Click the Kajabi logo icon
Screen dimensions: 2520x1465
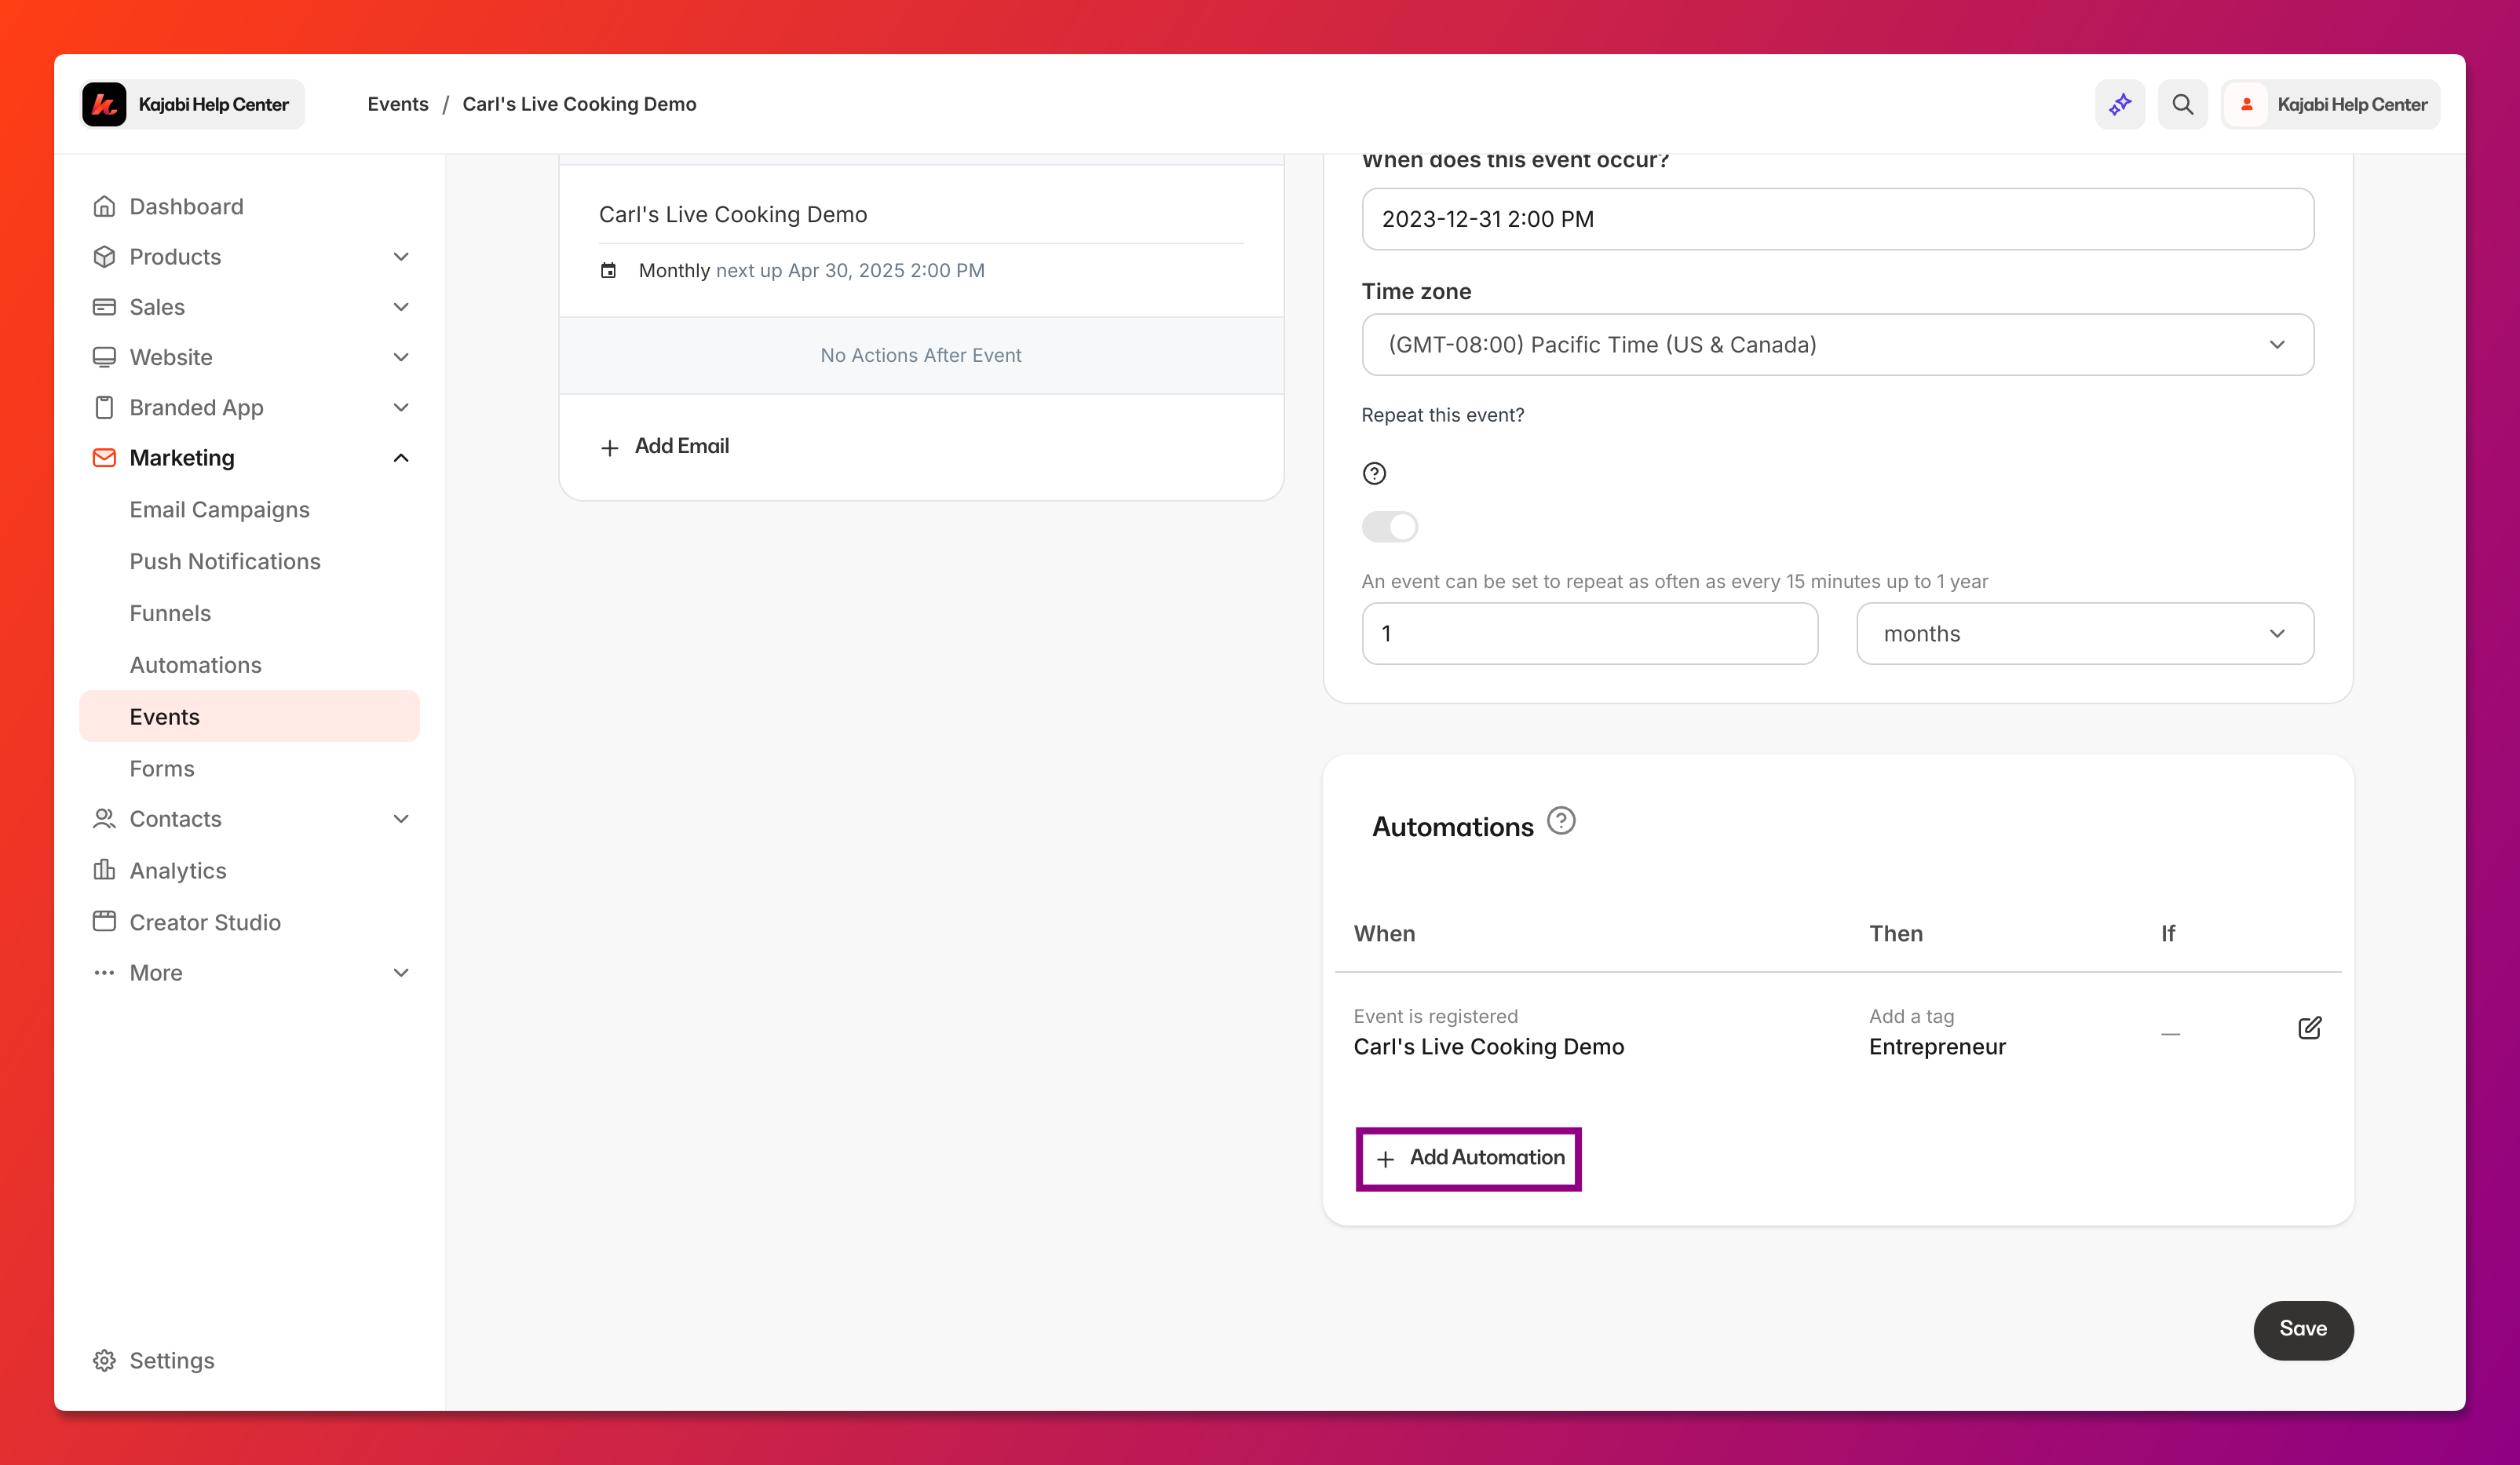(104, 104)
